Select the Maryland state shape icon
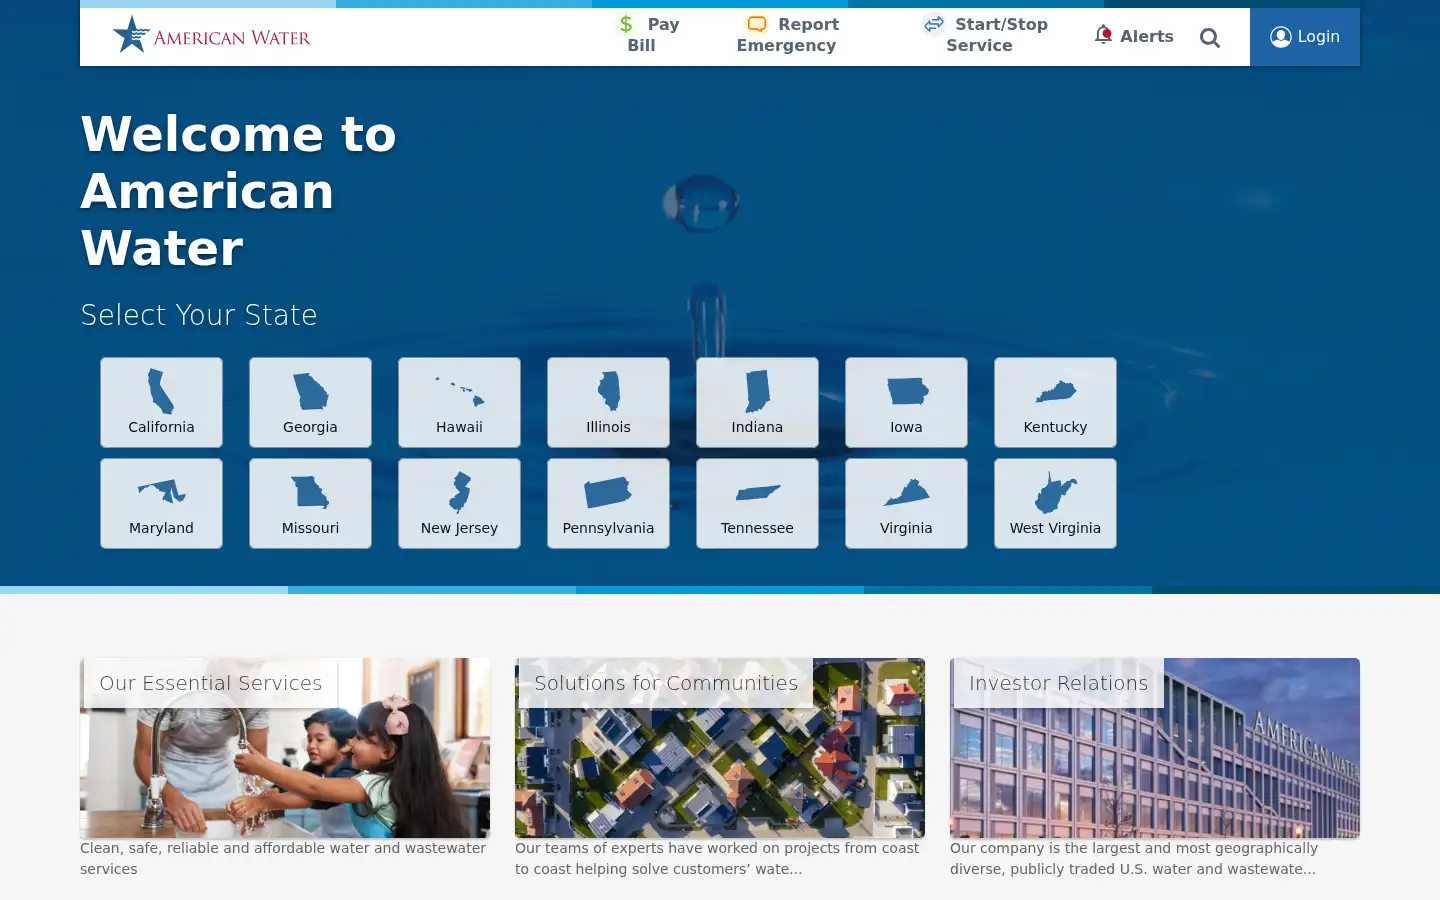Viewport: 1440px width, 900px height. point(162,491)
